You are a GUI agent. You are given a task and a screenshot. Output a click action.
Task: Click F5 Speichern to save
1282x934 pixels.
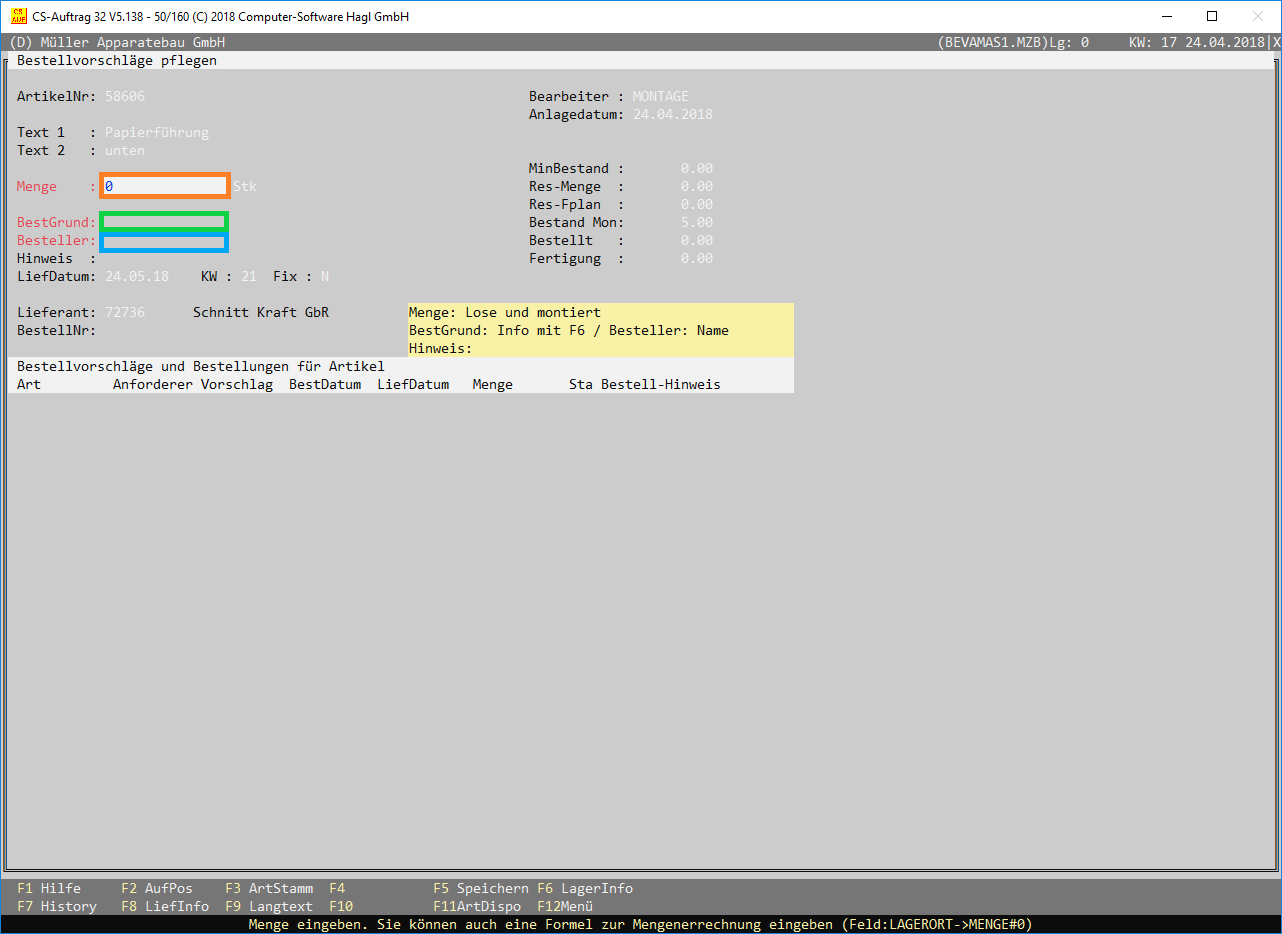pyautogui.click(x=480, y=888)
